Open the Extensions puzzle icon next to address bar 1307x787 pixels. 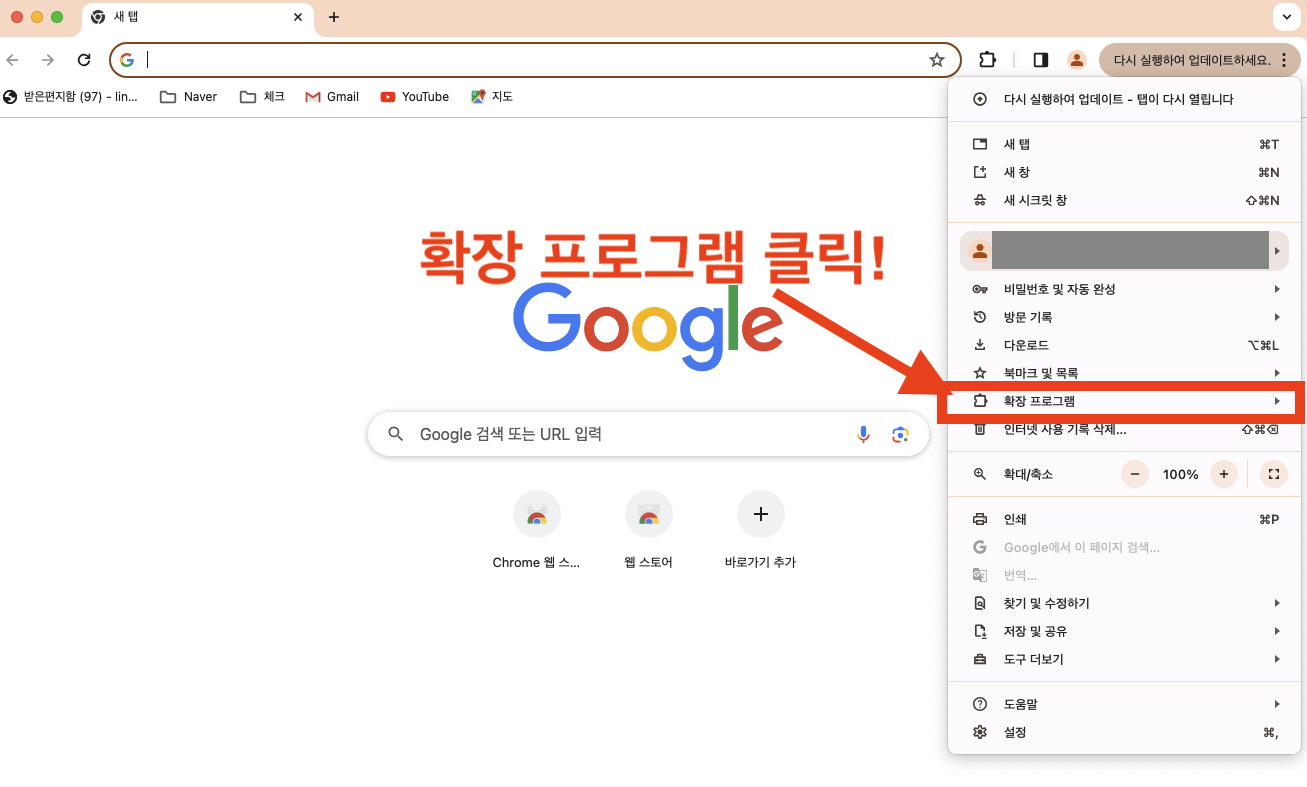point(987,59)
